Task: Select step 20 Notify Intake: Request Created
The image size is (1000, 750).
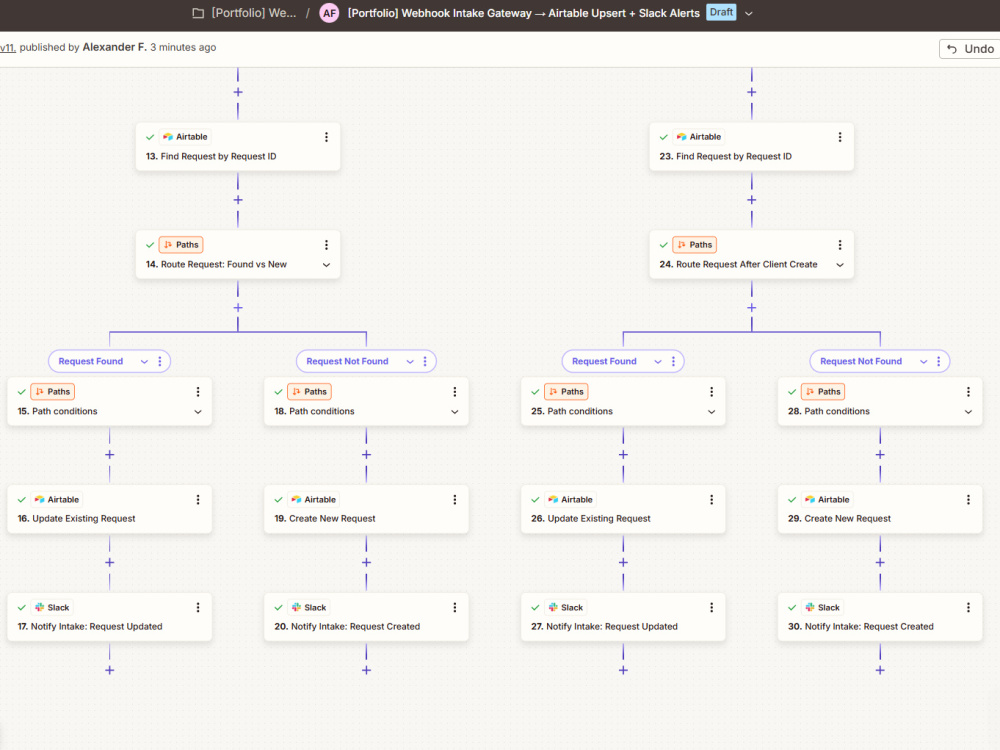Action: coord(366,617)
